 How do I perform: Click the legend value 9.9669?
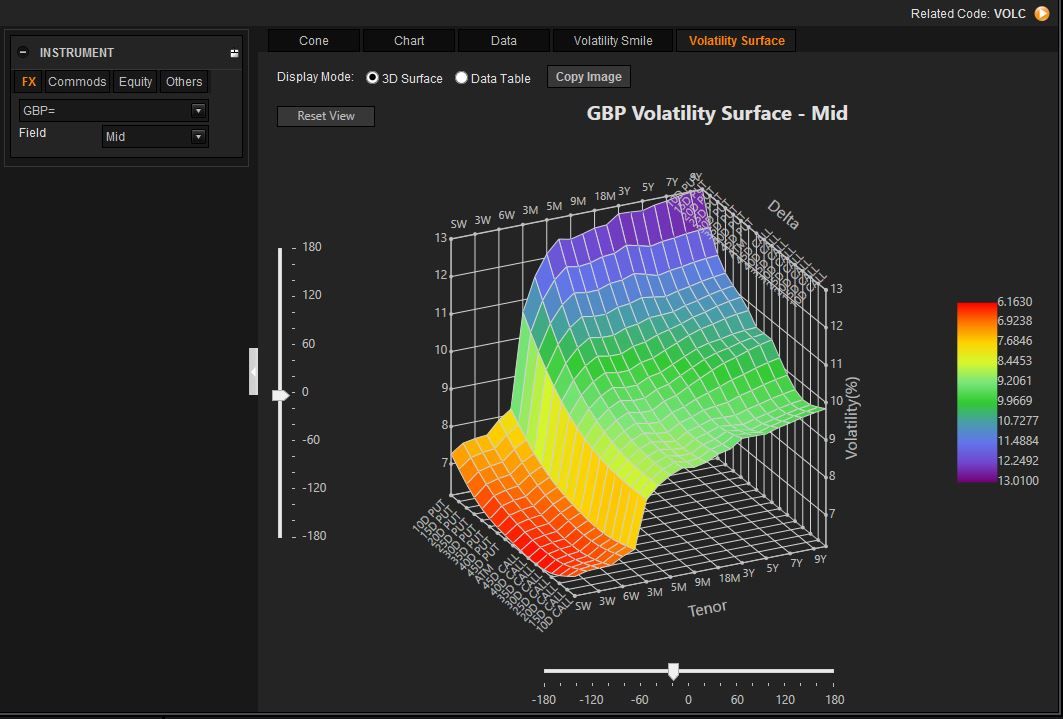(1015, 400)
